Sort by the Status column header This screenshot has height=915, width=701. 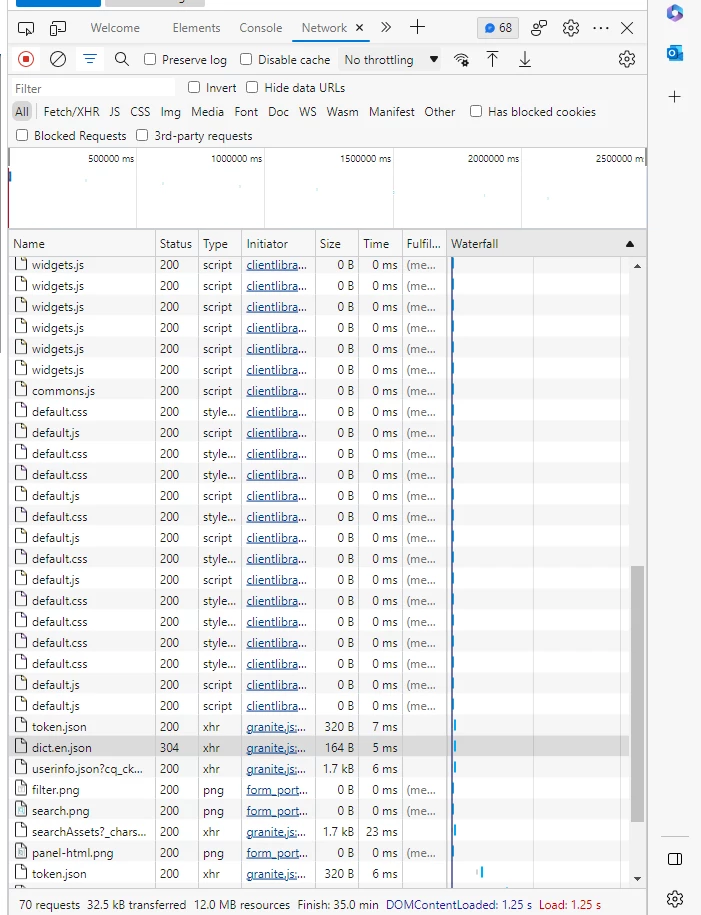click(176, 244)
